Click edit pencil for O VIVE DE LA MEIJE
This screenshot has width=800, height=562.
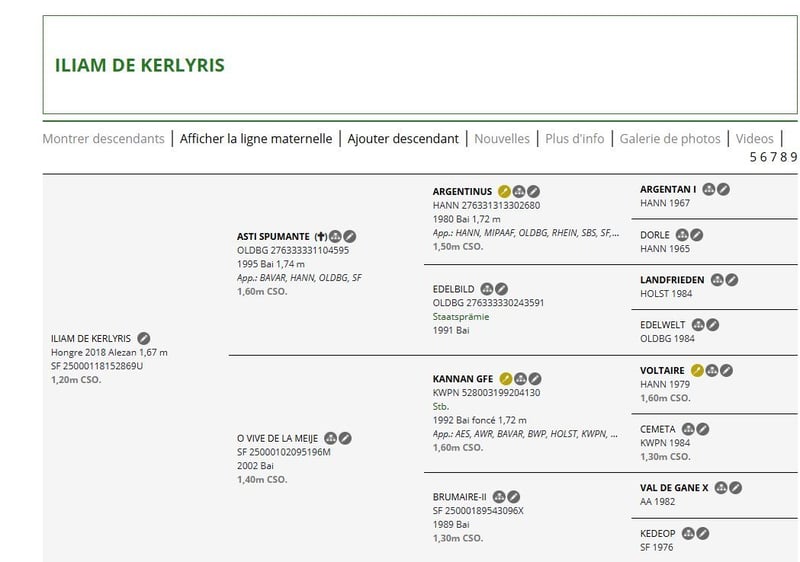pyautogui.click(x=345, y=438)
